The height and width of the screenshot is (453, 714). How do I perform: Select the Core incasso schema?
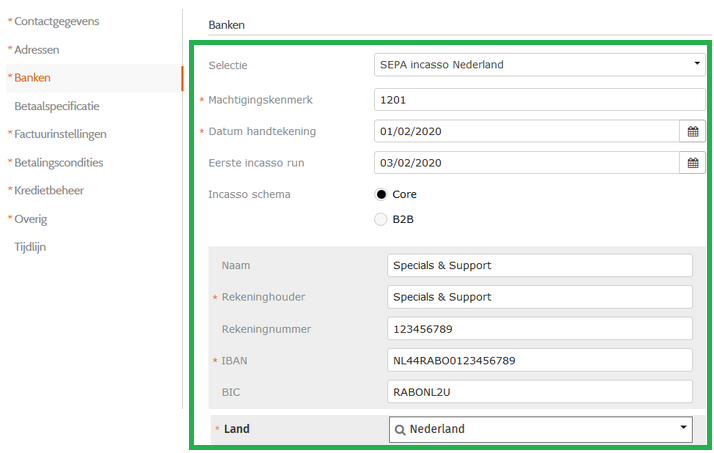(x=381, y=194)
